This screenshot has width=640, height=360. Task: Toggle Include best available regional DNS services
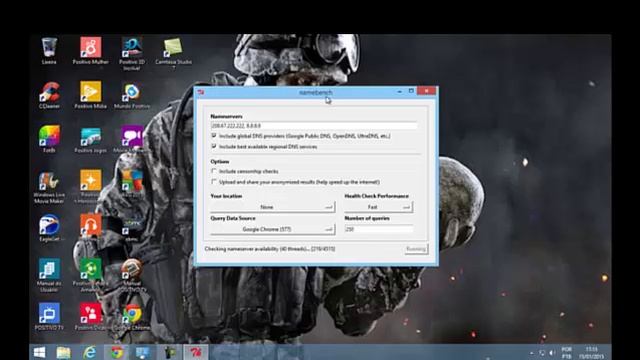(213, 146)
